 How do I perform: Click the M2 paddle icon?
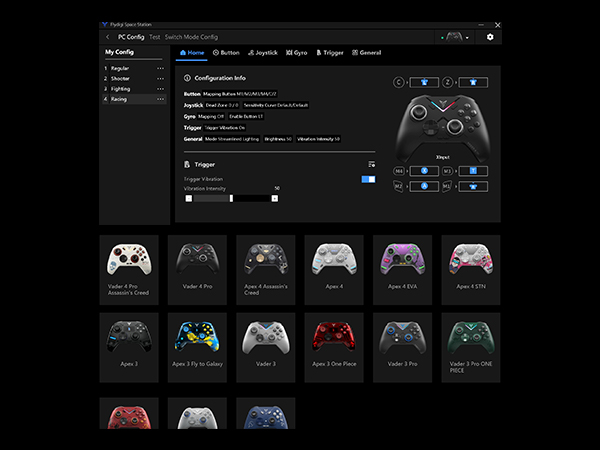point(399,187)
